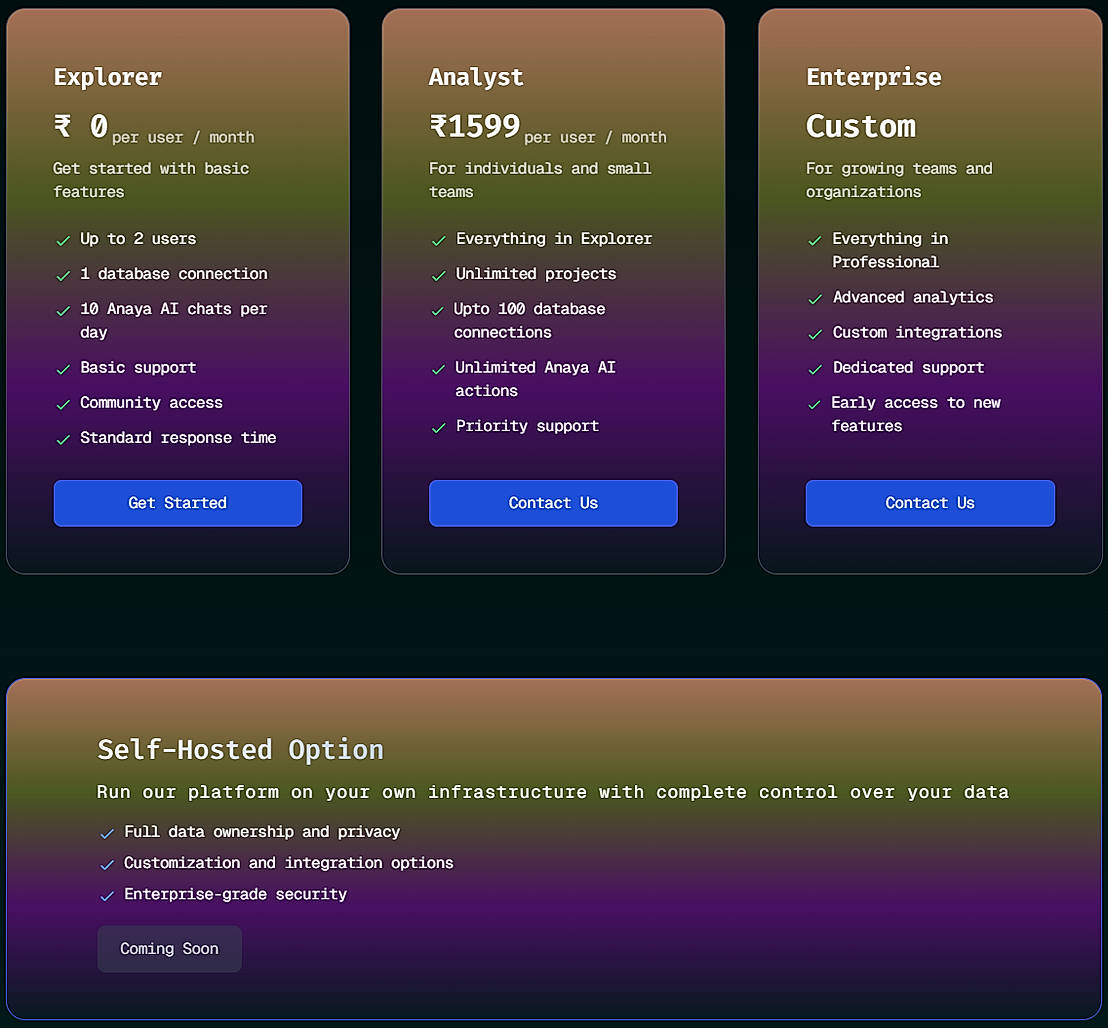
Task: Click 'Enterprise-grade security' text
Action: point(235,894)
